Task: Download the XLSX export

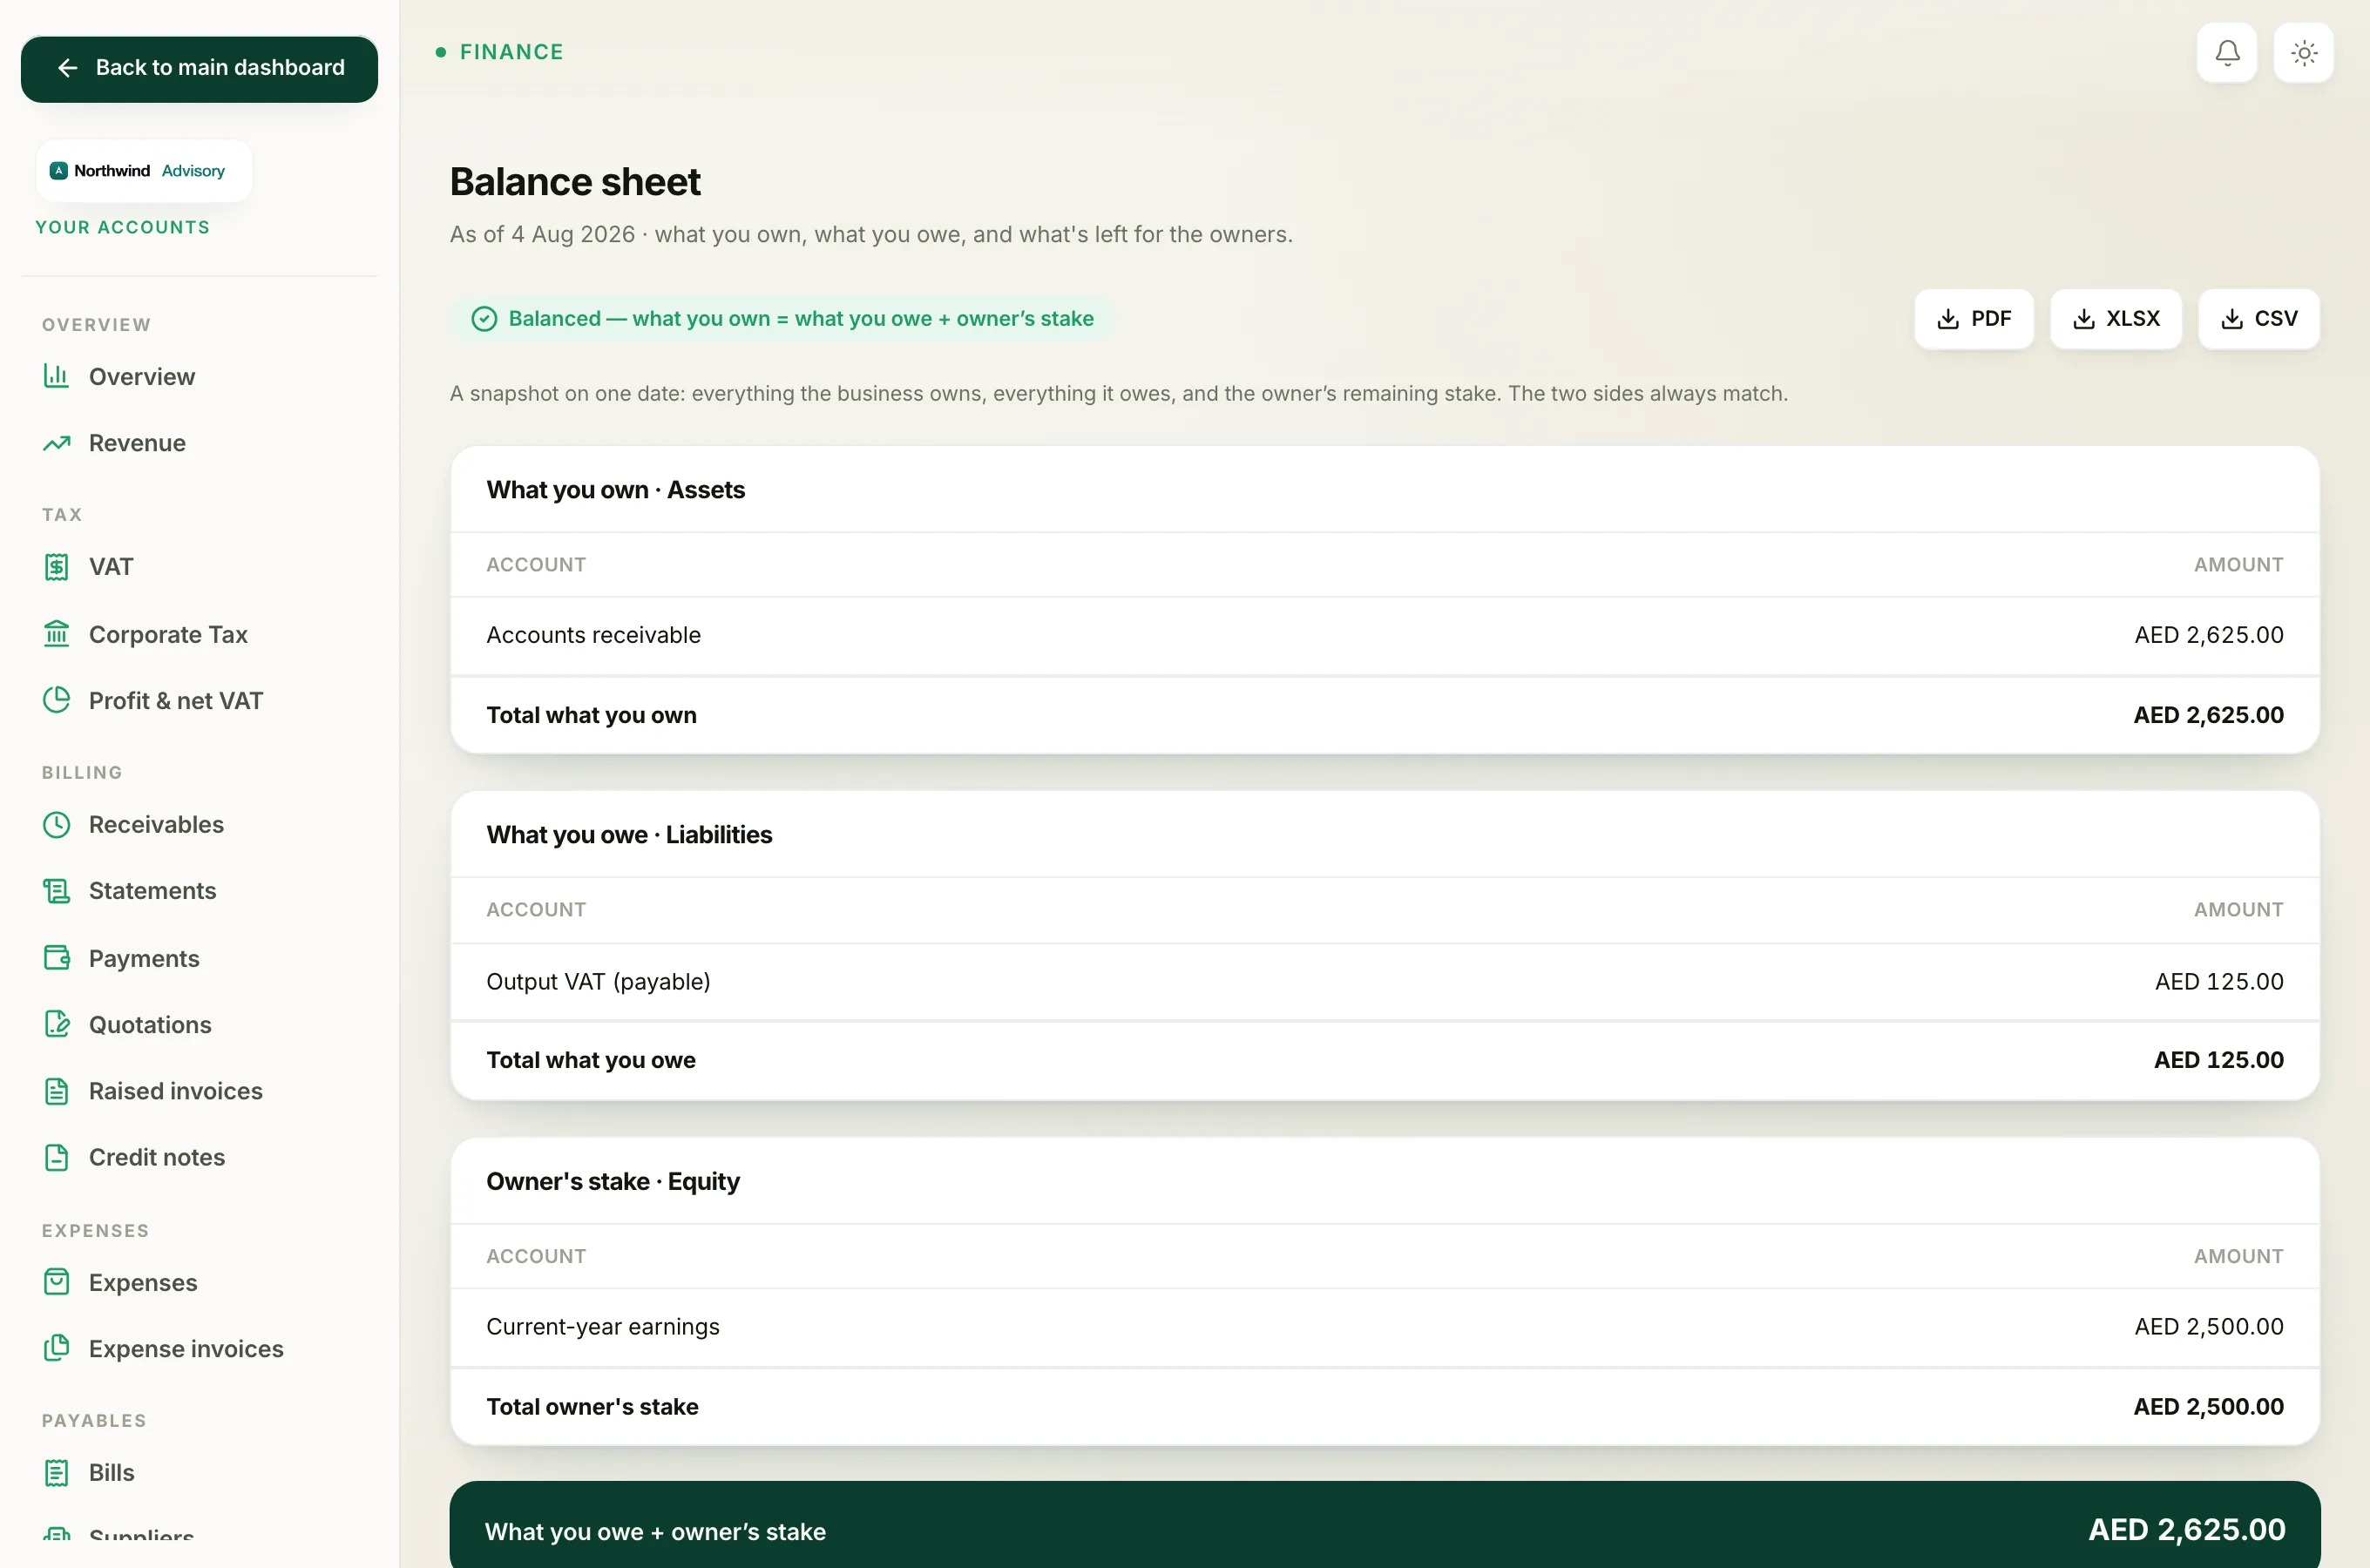Action: tap(2115, 319)
